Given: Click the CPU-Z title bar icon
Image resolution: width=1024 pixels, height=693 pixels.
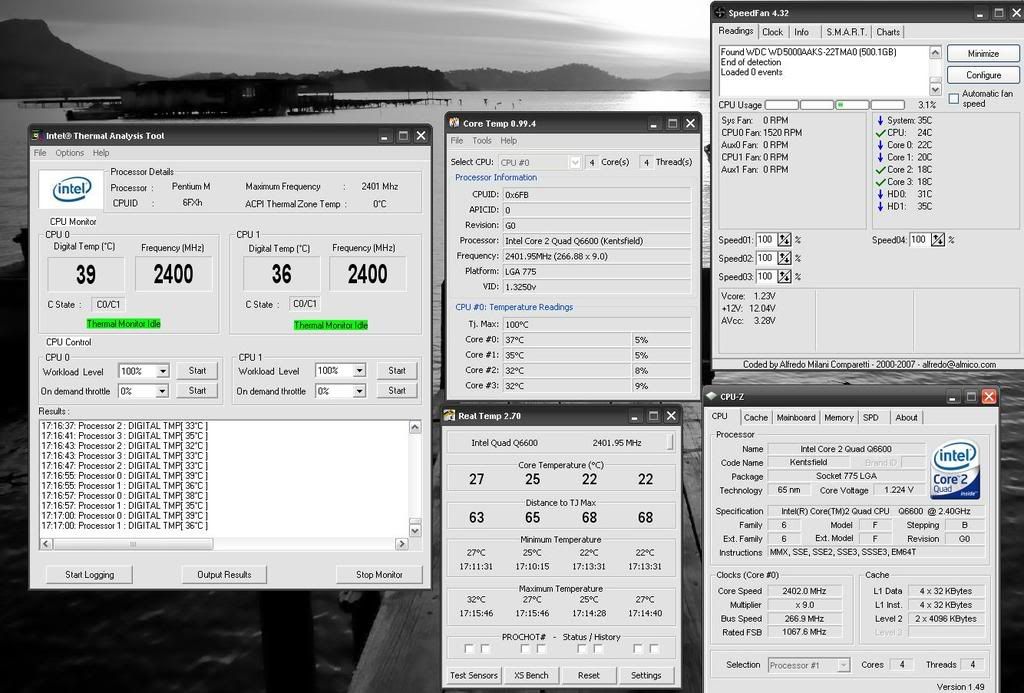Looking at the screenshot, I should click(x=712, y=396).
